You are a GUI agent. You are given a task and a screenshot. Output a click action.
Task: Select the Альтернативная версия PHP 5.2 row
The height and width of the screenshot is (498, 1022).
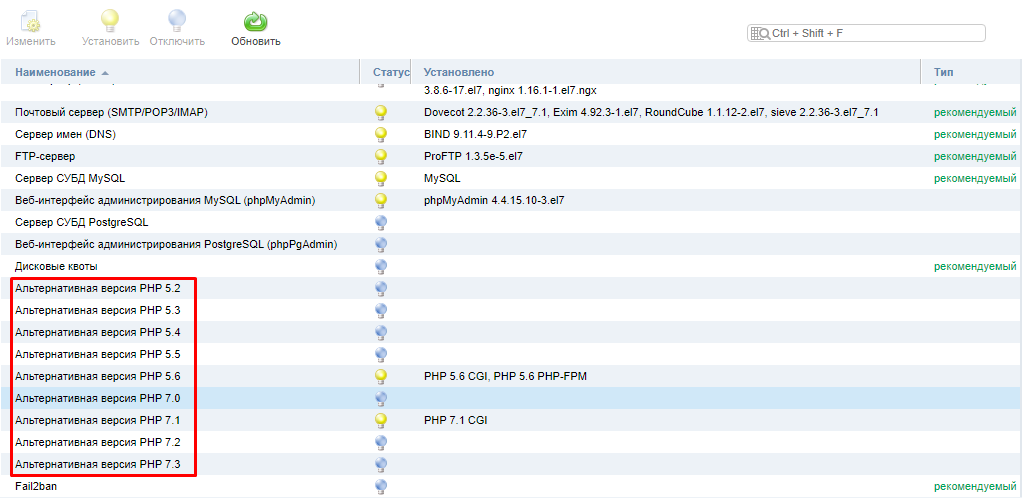tap(97, 288)
